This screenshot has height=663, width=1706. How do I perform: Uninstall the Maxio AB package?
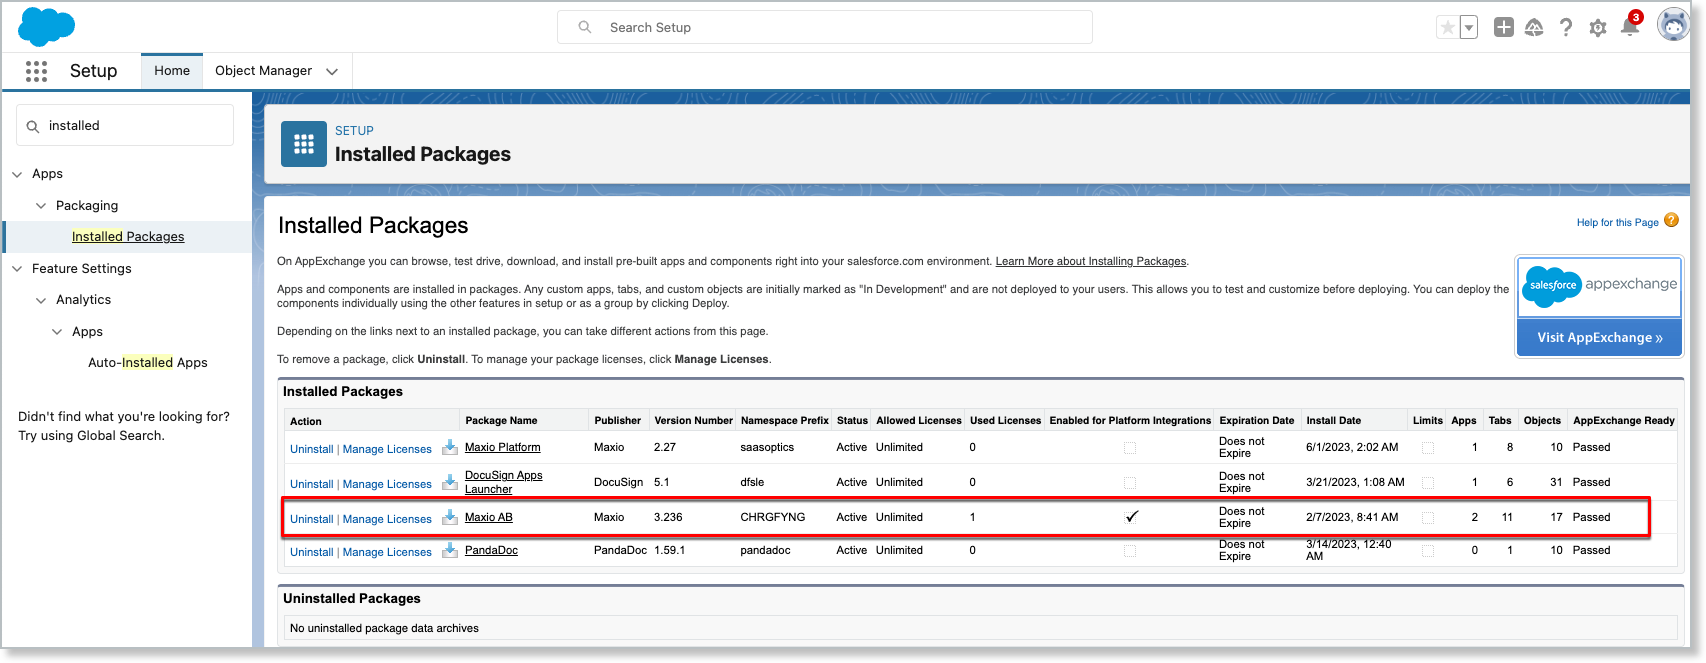pyautogui.click(x=311, y=519)
